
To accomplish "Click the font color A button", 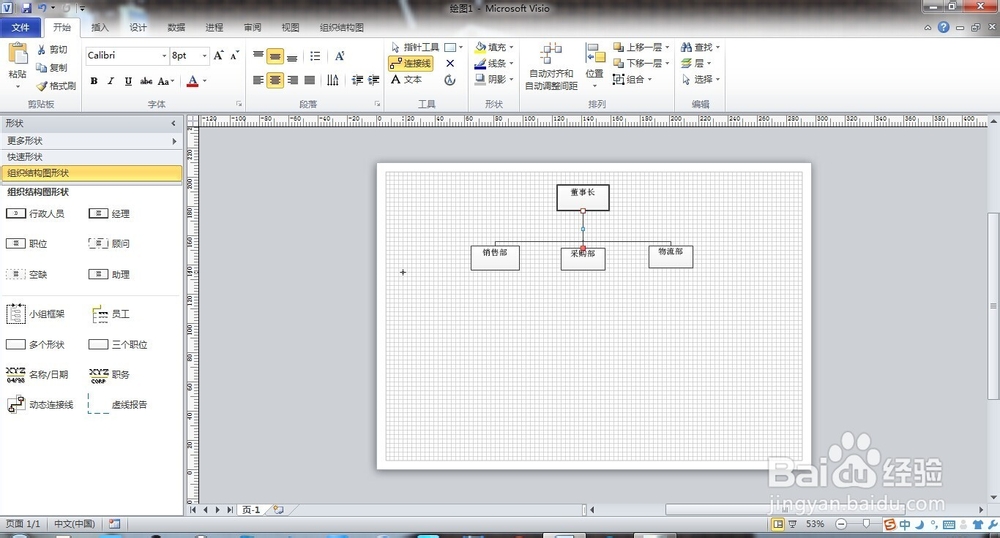I will [193, 81].
